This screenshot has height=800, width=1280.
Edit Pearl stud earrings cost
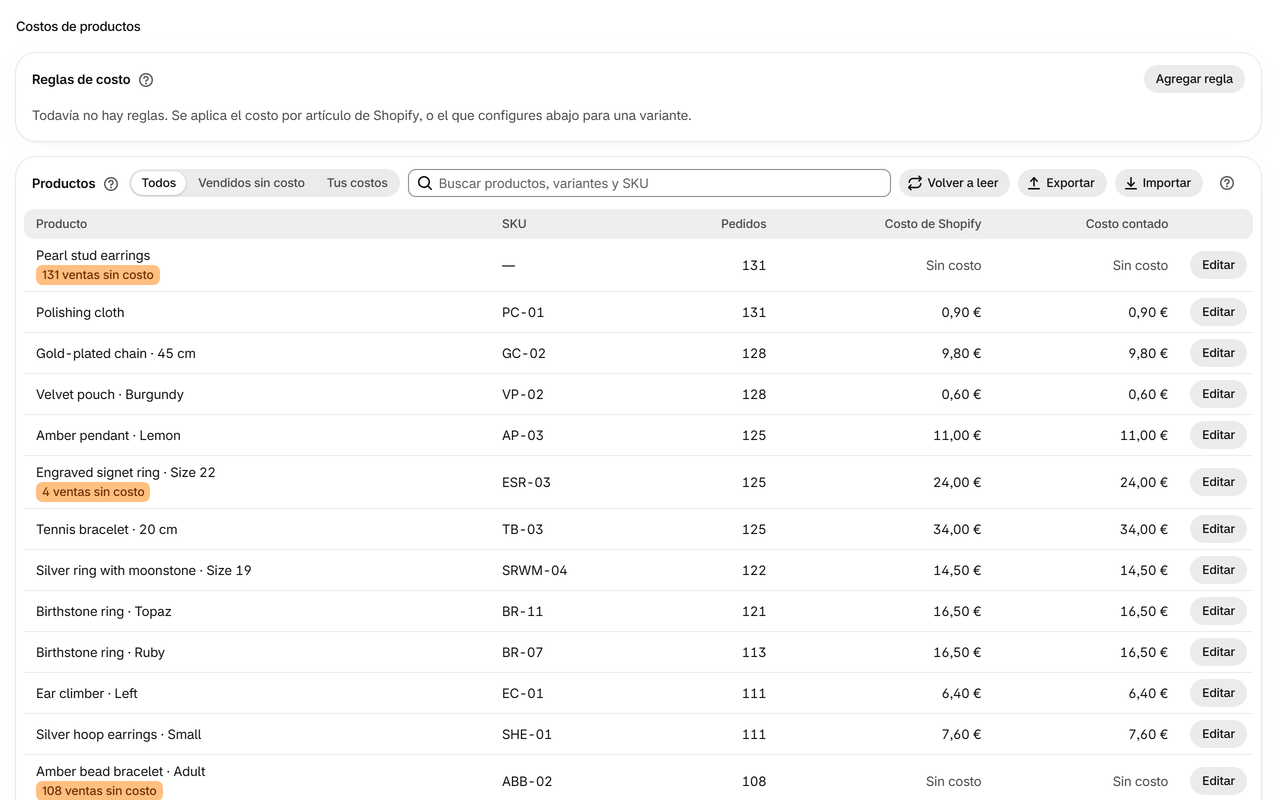[x=1218, y=265]
